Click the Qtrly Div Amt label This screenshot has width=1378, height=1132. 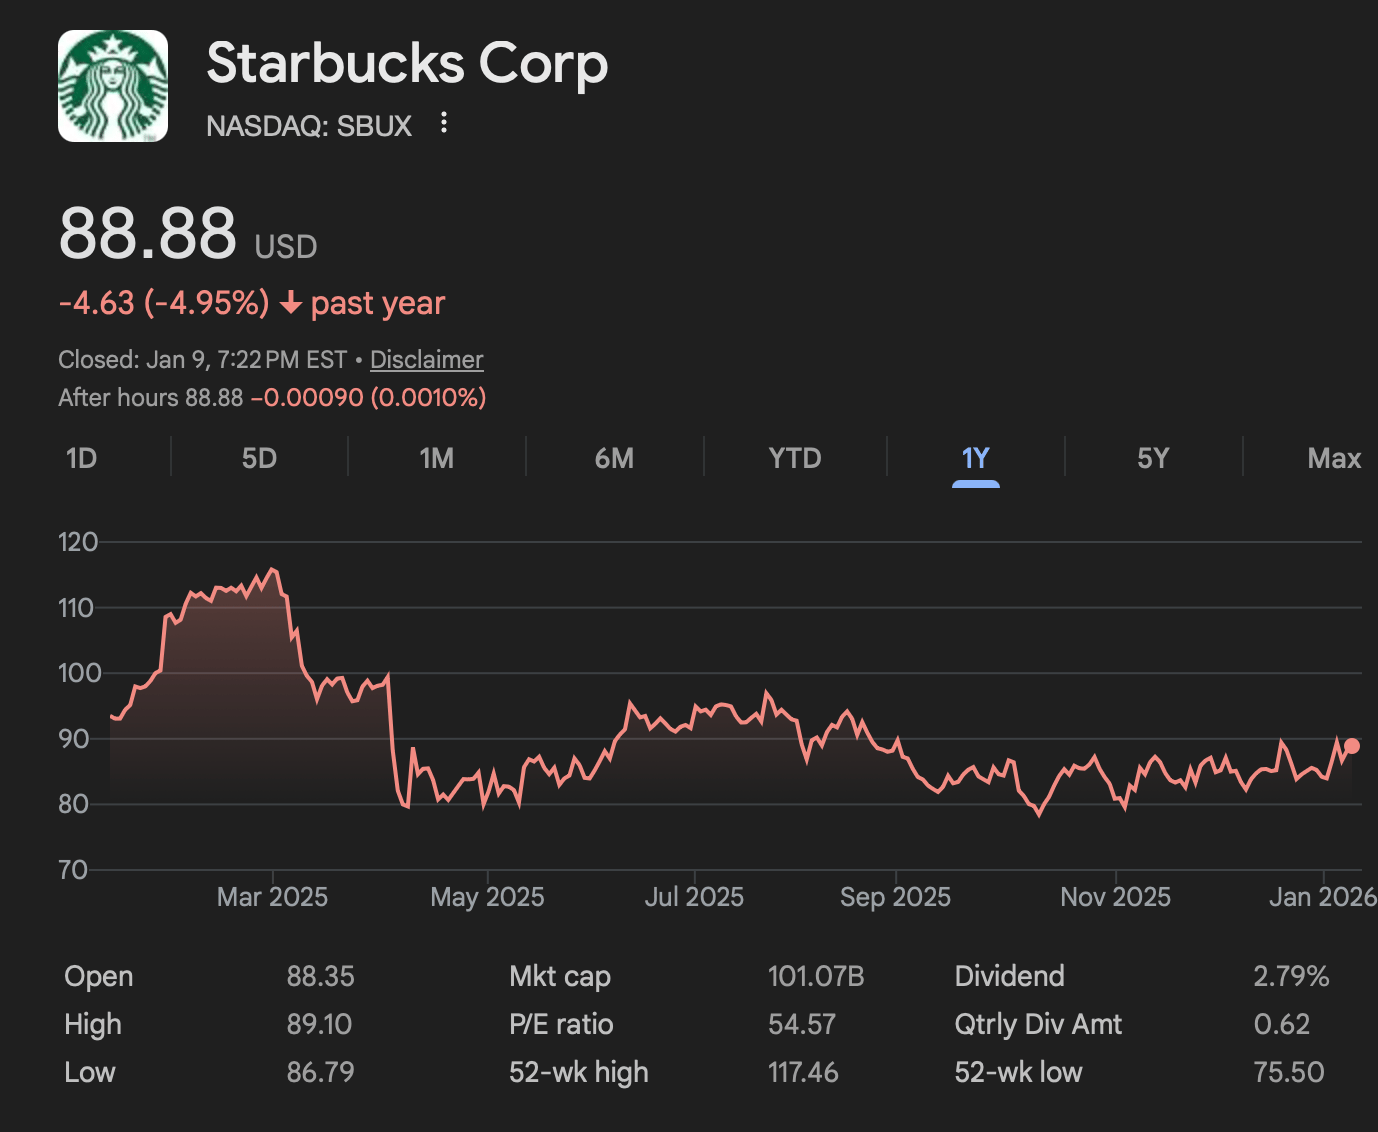[1038, 1025]
